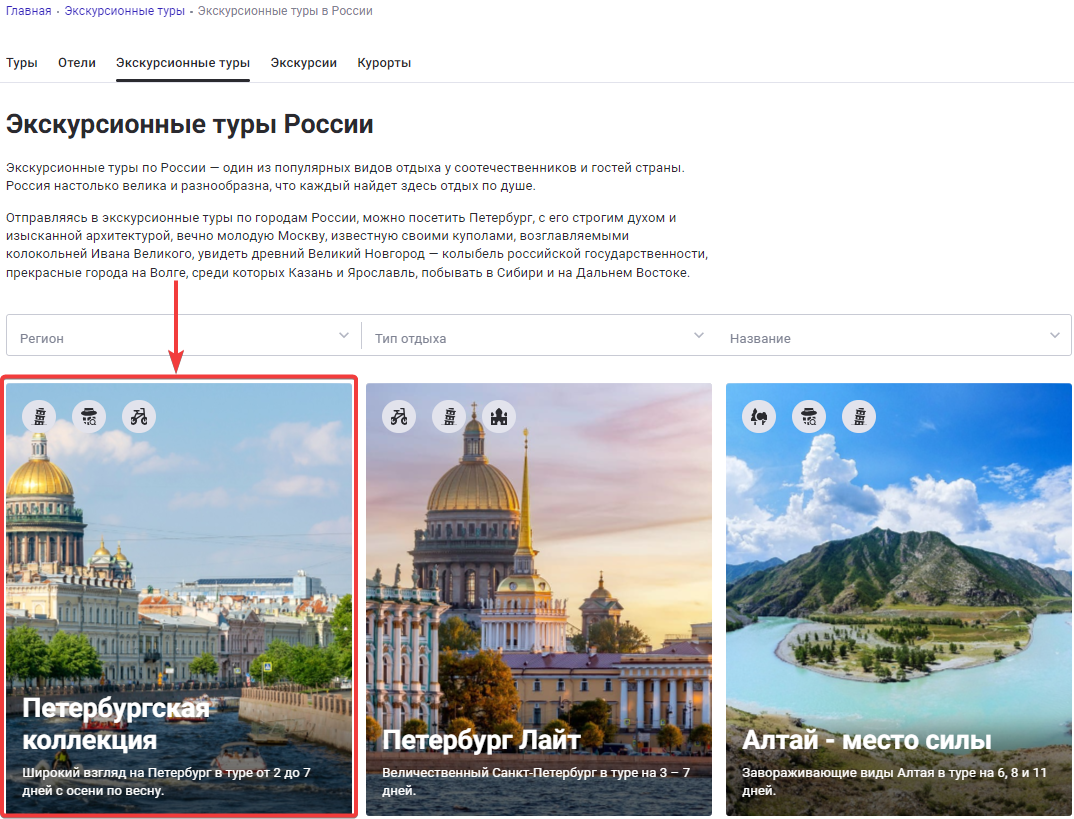Open the Алтай - место силы tour card
1074x819 pixels.
tap(899, 599)
